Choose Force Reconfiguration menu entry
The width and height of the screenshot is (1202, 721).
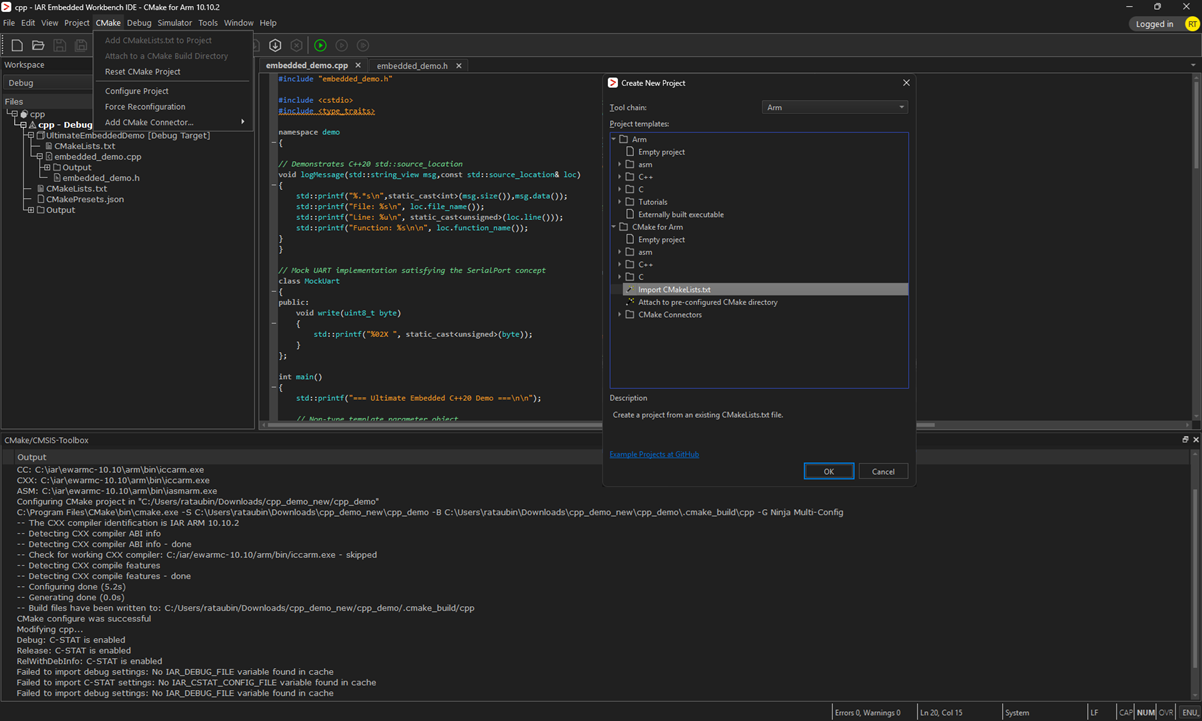(x=173, y=107)
